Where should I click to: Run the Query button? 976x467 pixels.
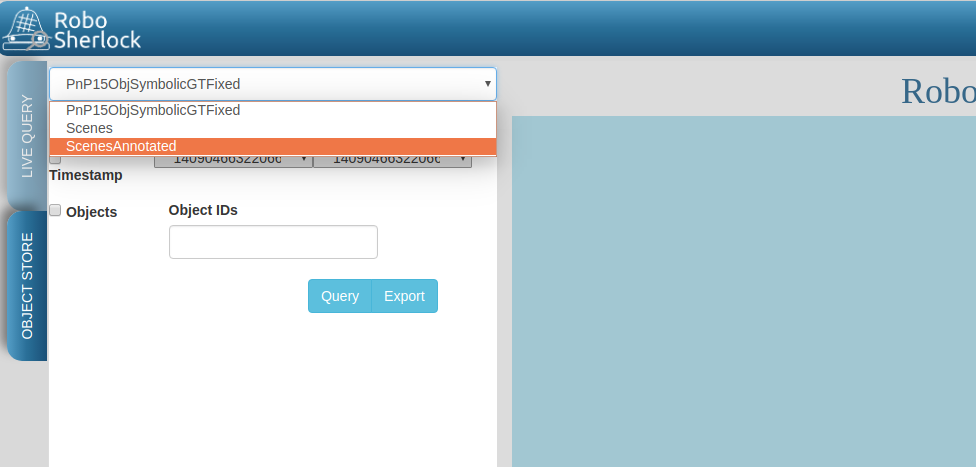340,296
